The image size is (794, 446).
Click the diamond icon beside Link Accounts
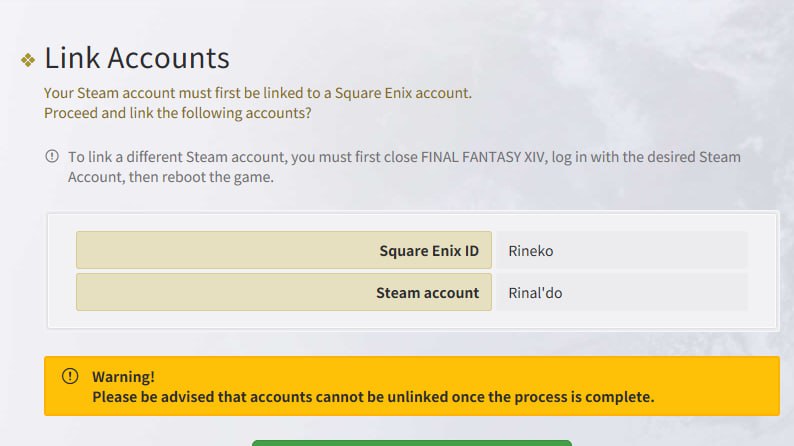(28, 61)
